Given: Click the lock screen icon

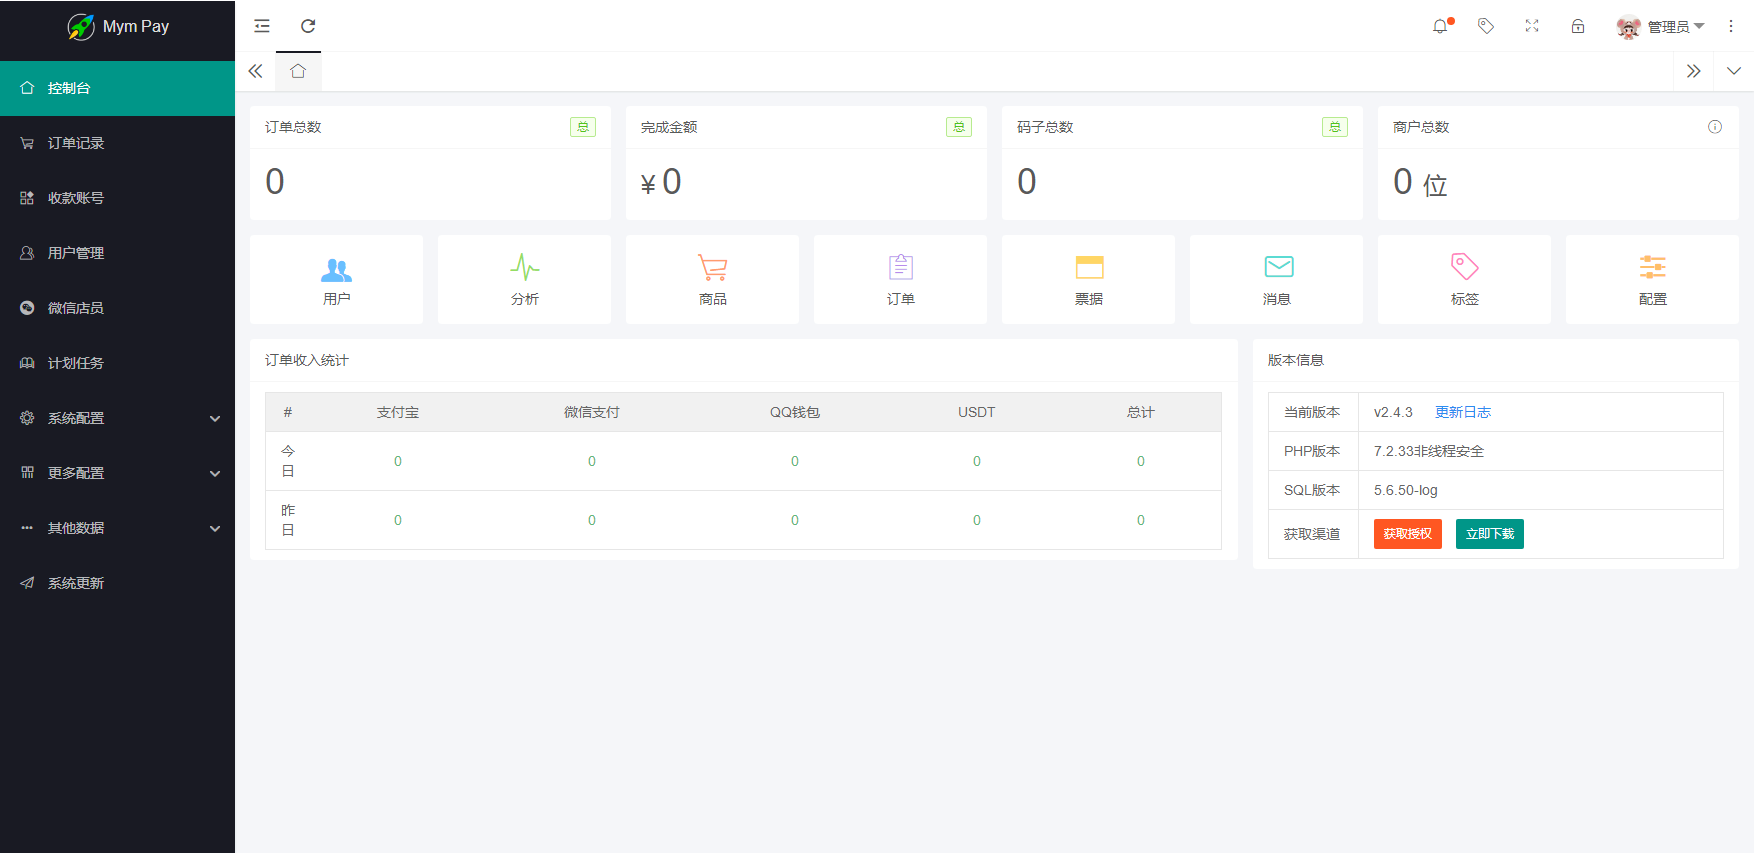Looking at the screenshot, I should tap(1578, 26).
